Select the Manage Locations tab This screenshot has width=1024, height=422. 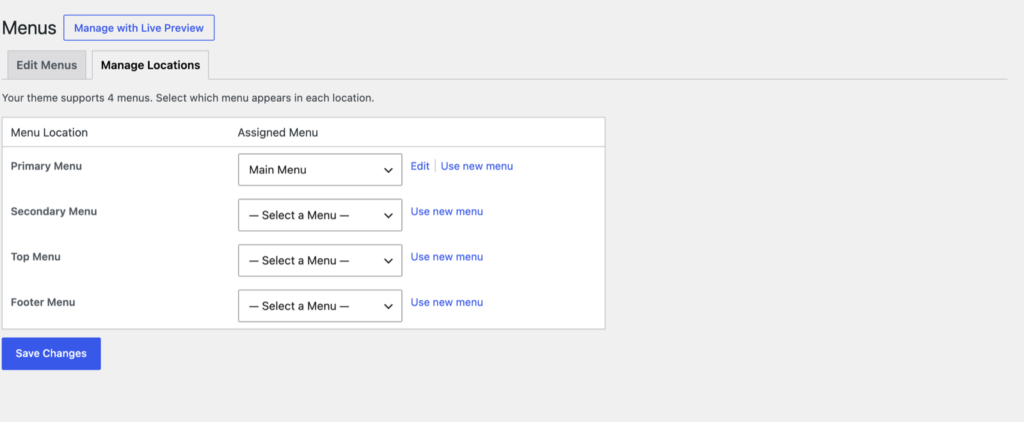150,65
